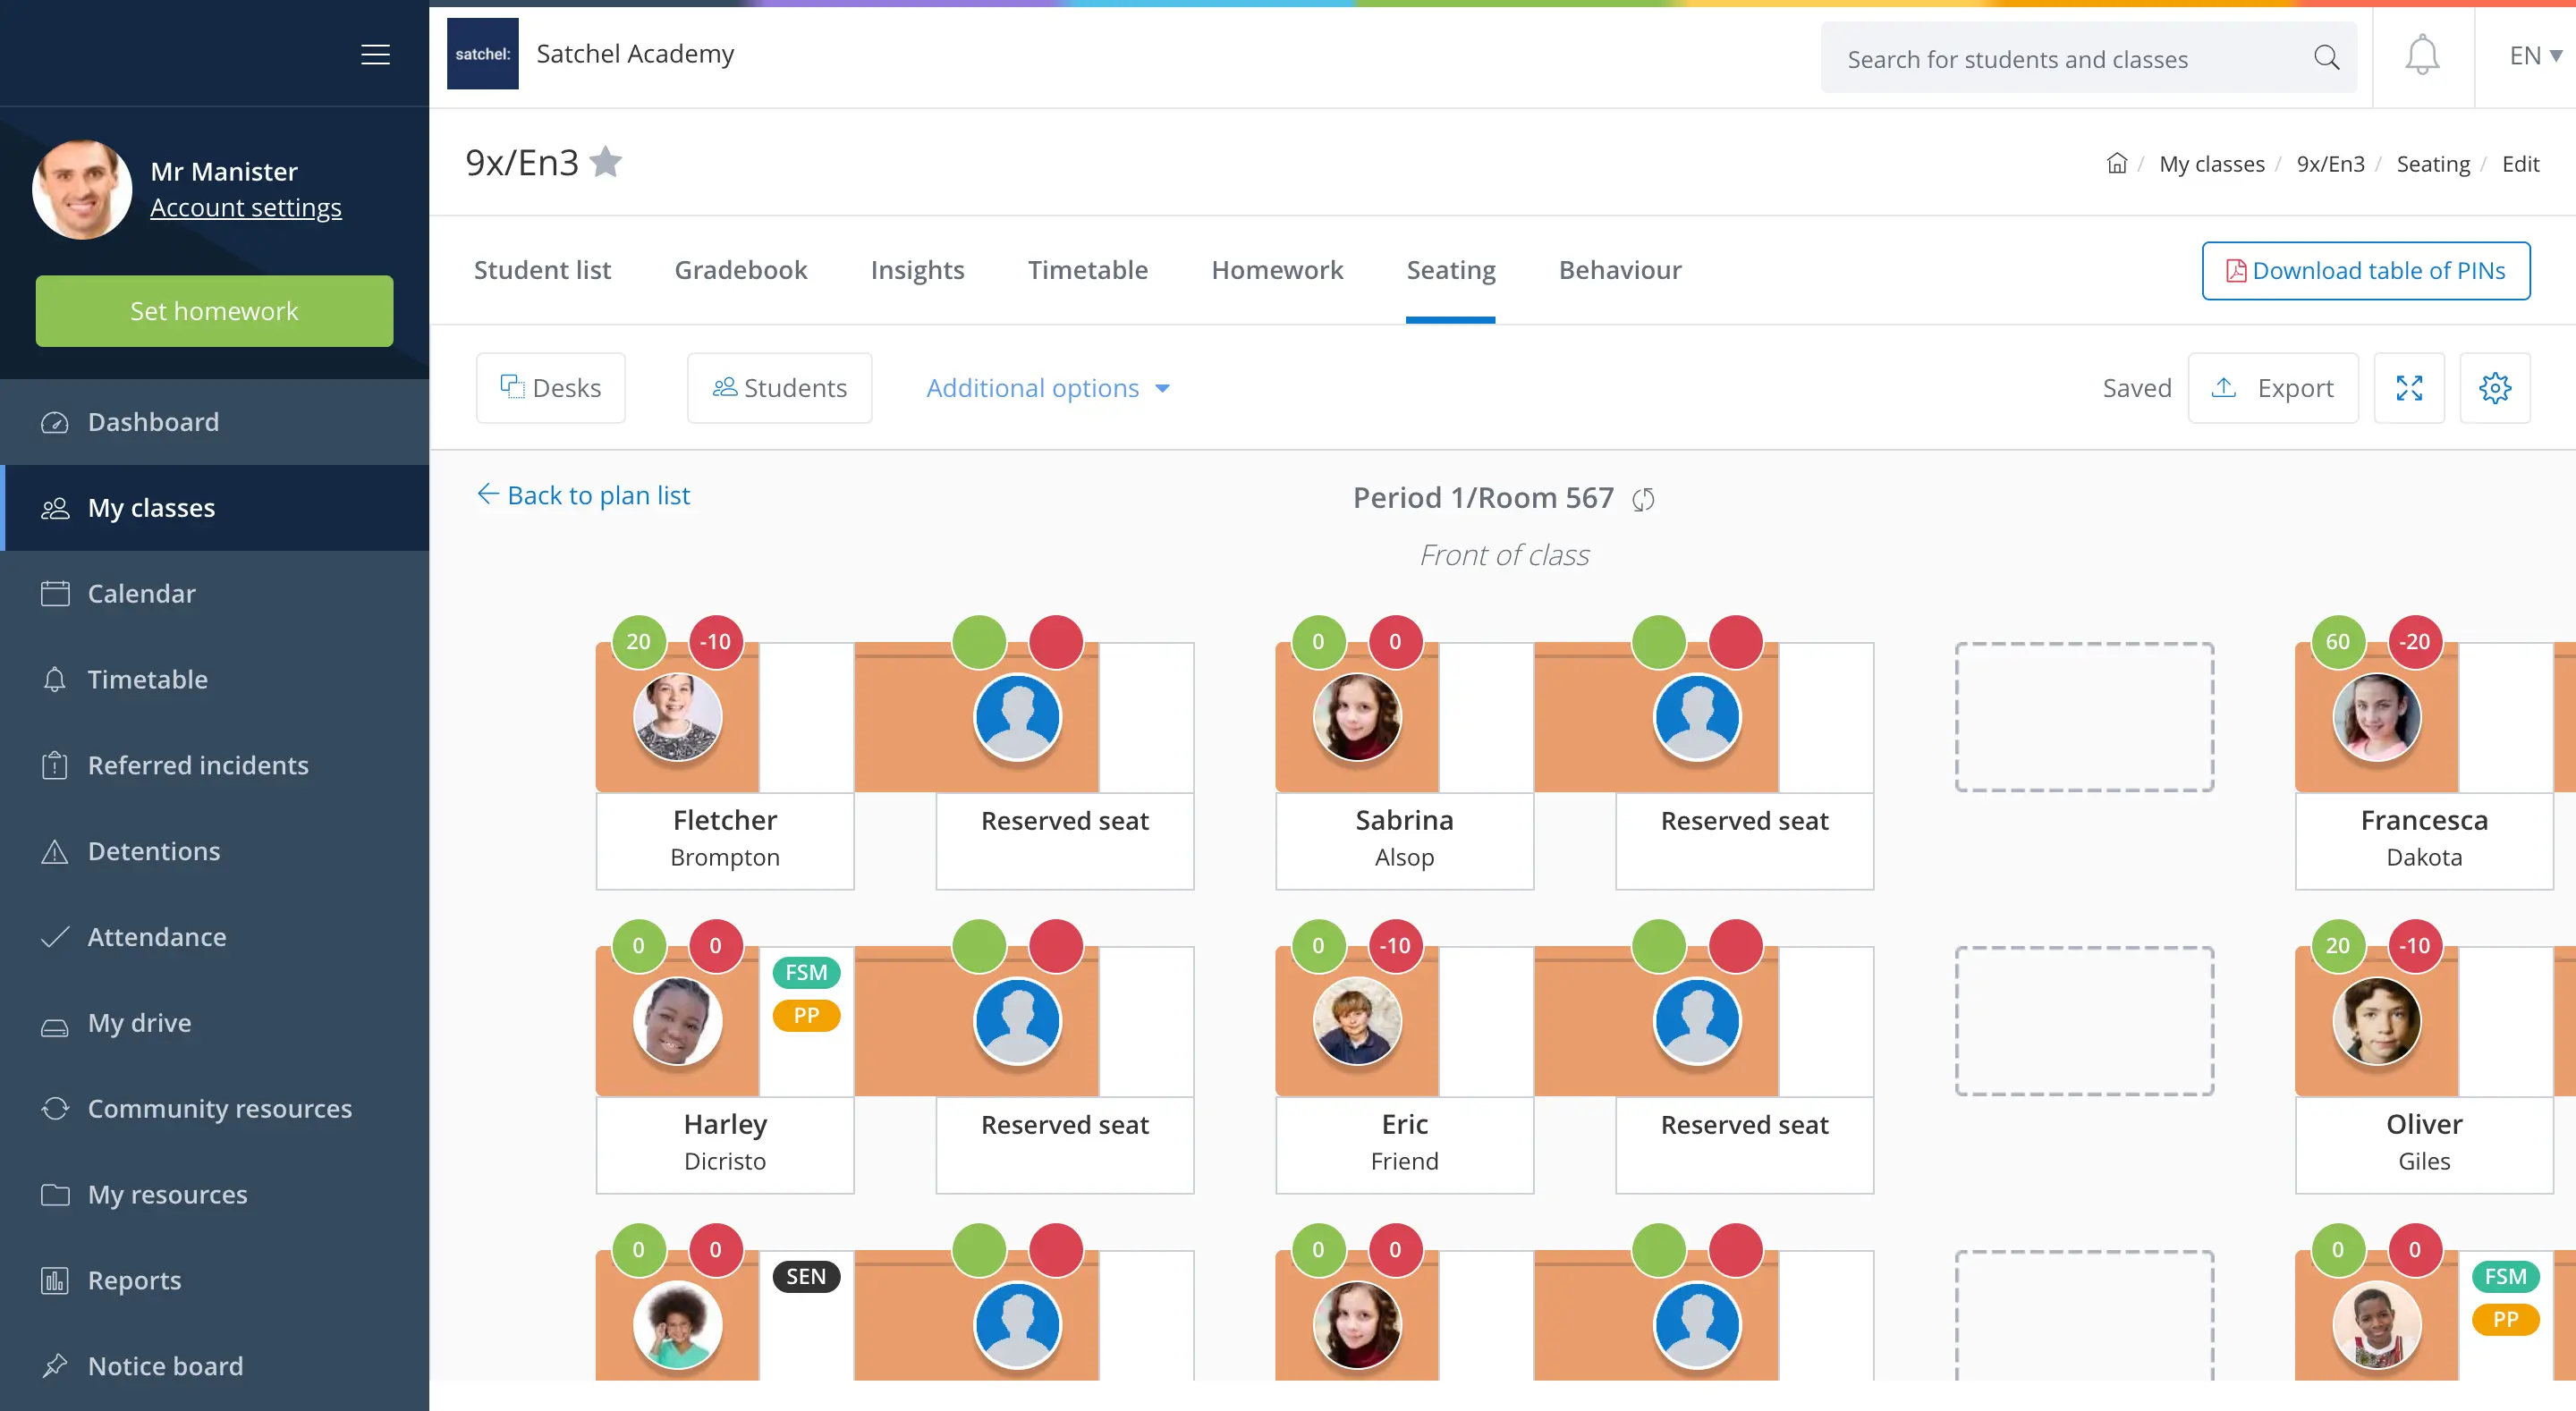Screen dimensions: 2576x1411
Task: Enter fullscreen view of the seating plan
Action: [2410, 388]
